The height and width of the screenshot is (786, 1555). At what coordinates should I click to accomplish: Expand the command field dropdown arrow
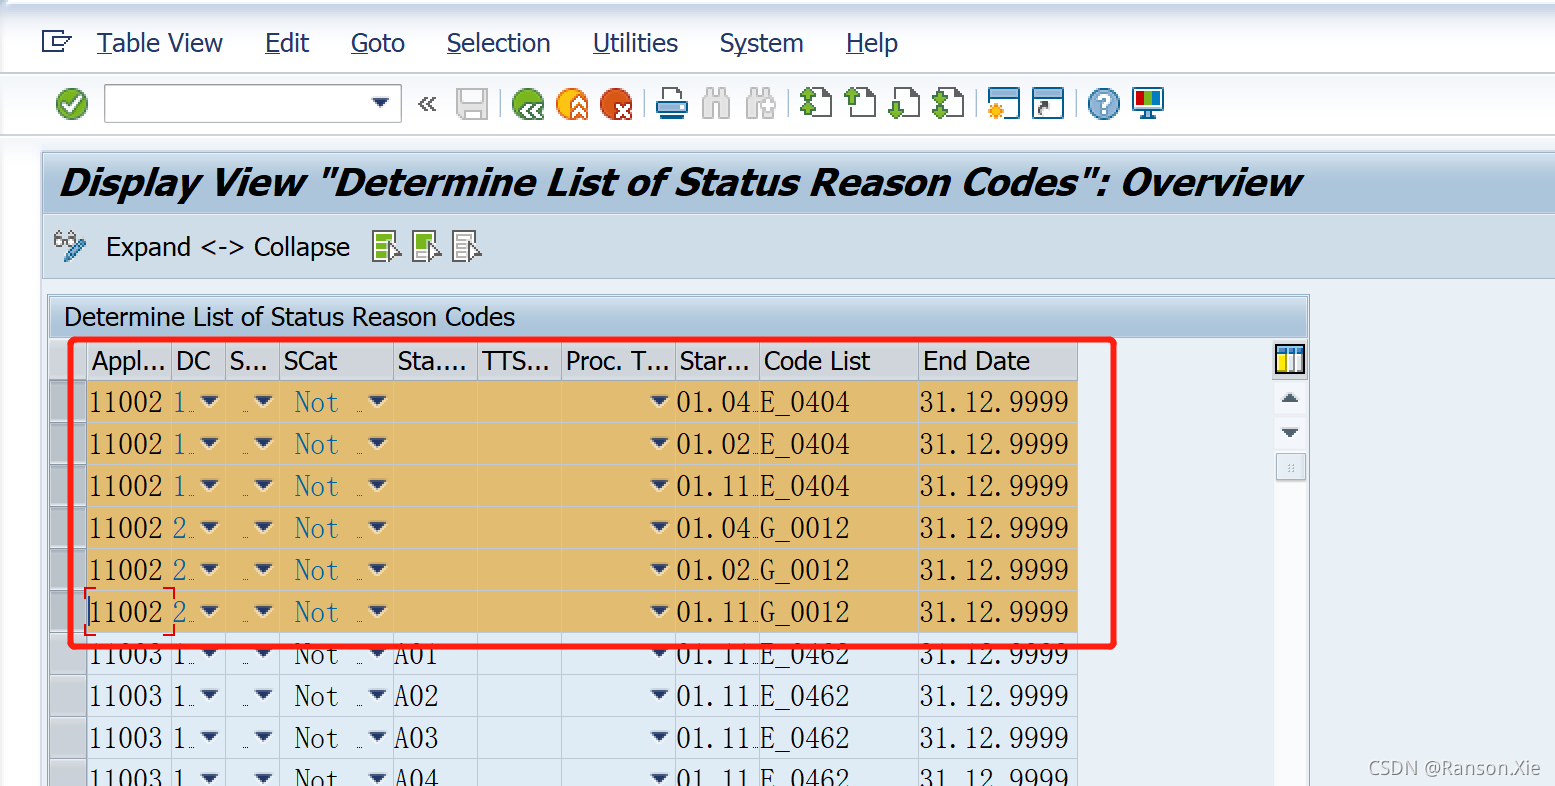[x=380, y=103]
